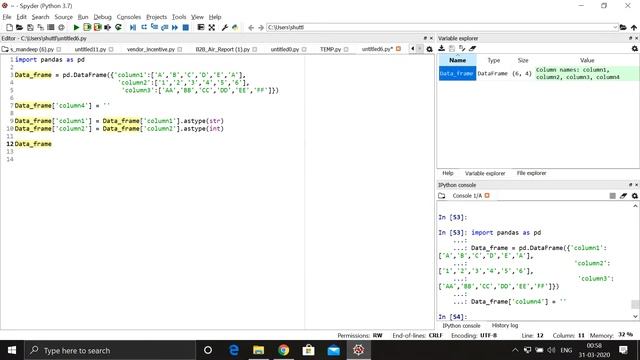Import data in the Variable explorer

click(441, 48)
